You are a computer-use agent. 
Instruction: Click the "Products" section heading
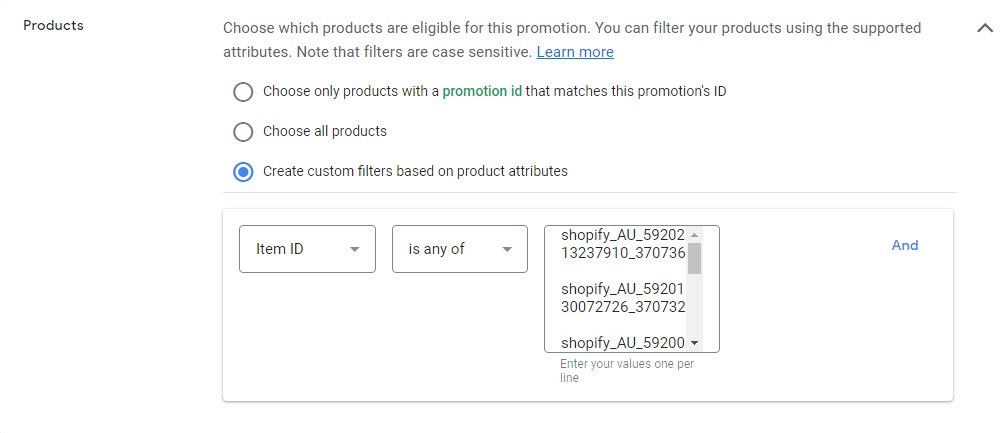(53, 25)
